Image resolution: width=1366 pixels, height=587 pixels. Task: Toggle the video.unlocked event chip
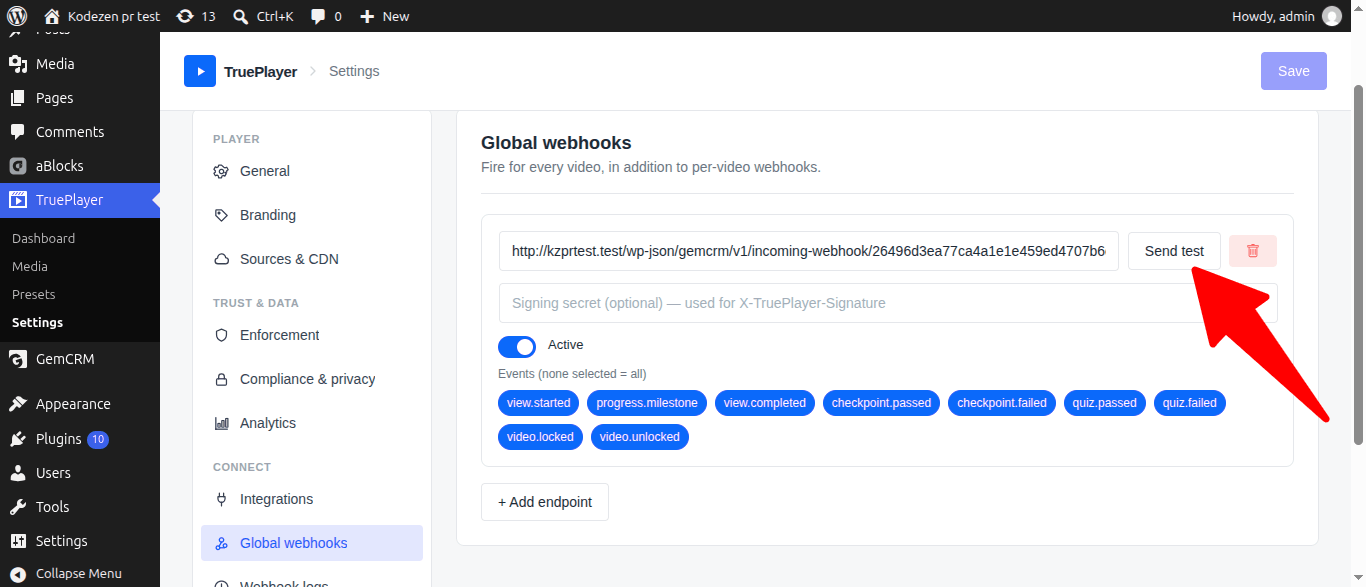[640, 437]
